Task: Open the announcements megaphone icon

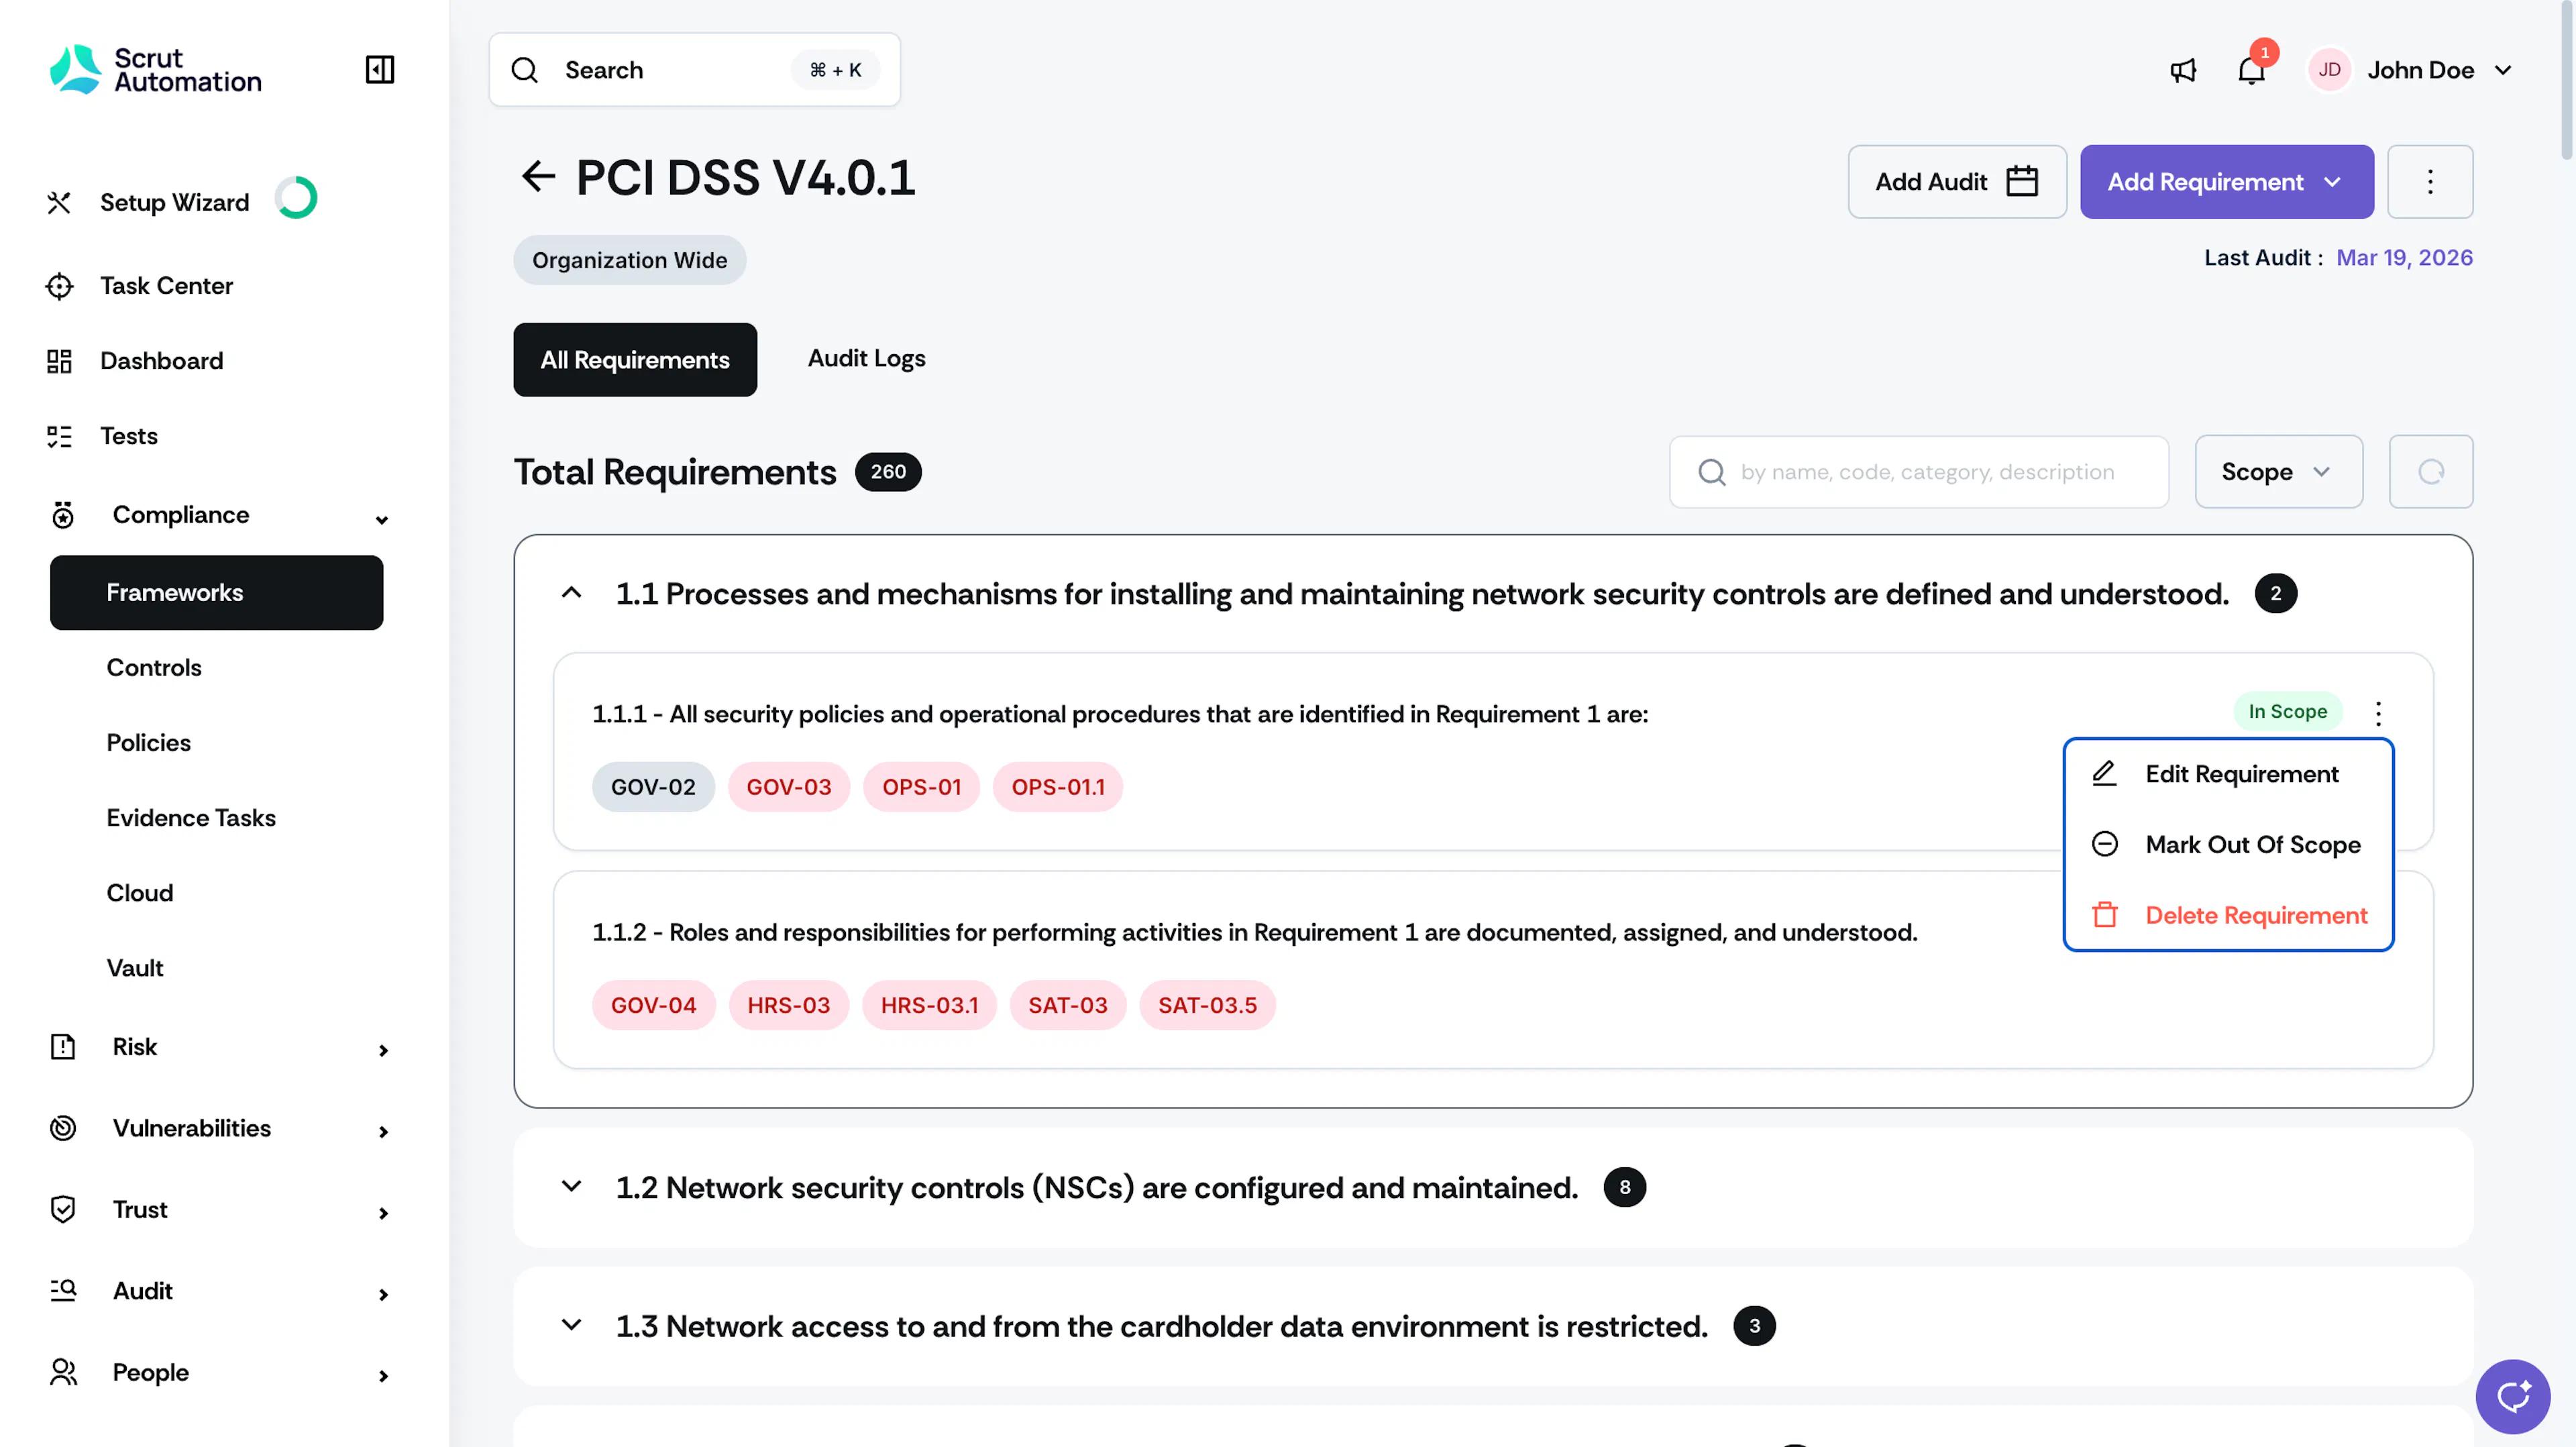Action: click(2183, 70)
